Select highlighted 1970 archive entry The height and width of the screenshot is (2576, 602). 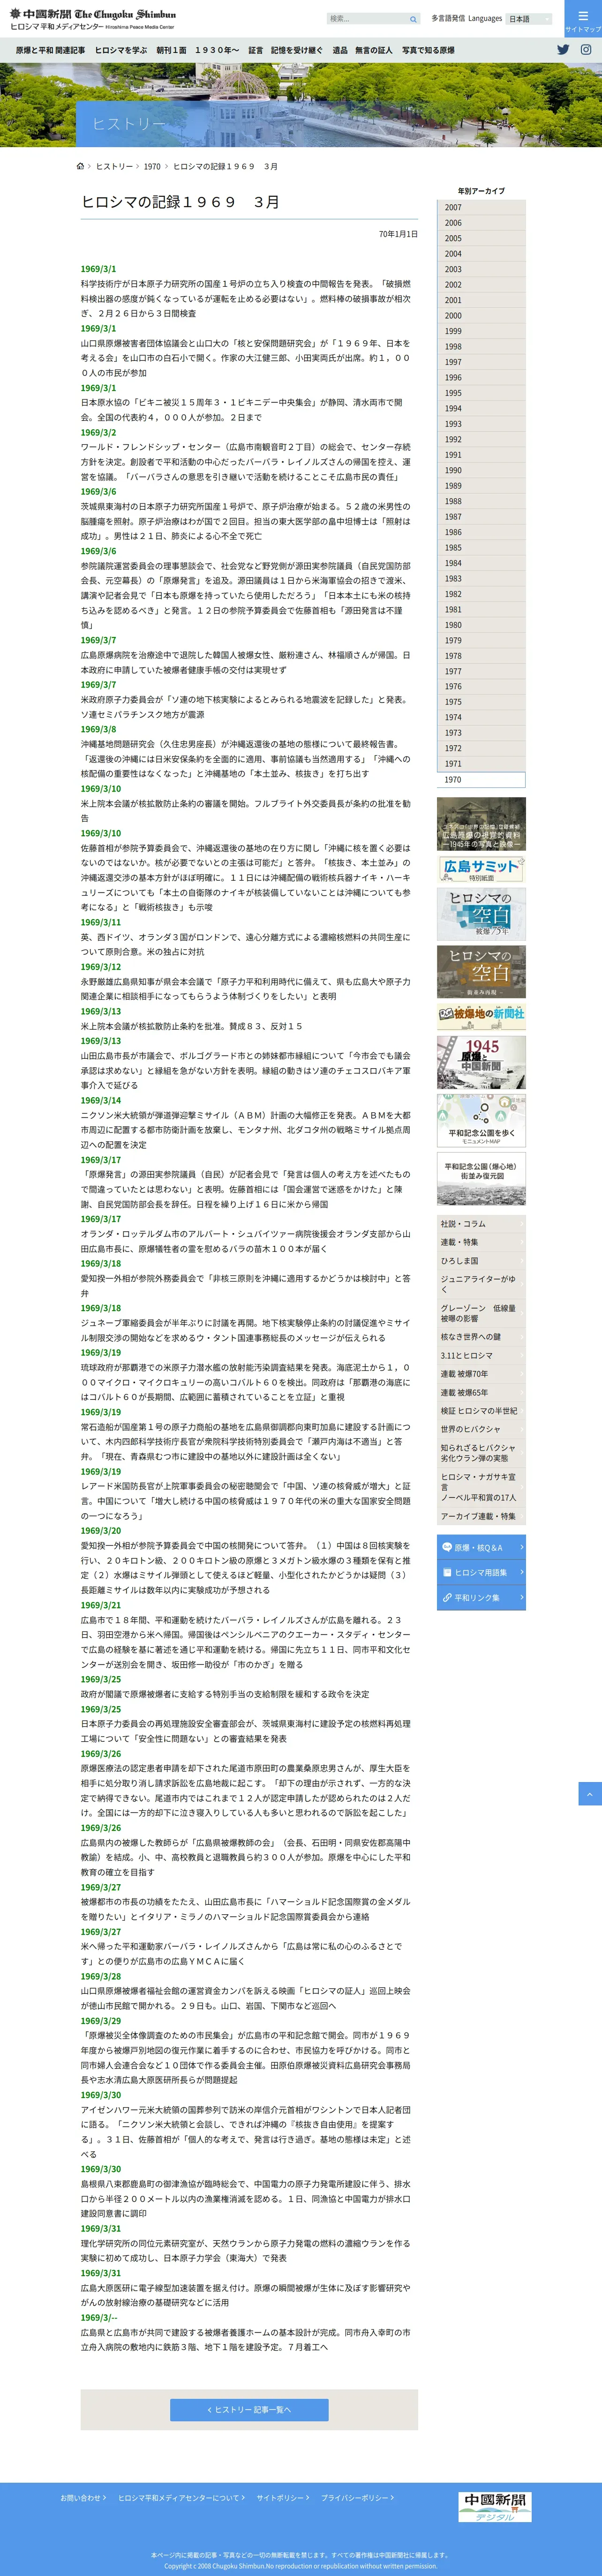pos(481,780)
